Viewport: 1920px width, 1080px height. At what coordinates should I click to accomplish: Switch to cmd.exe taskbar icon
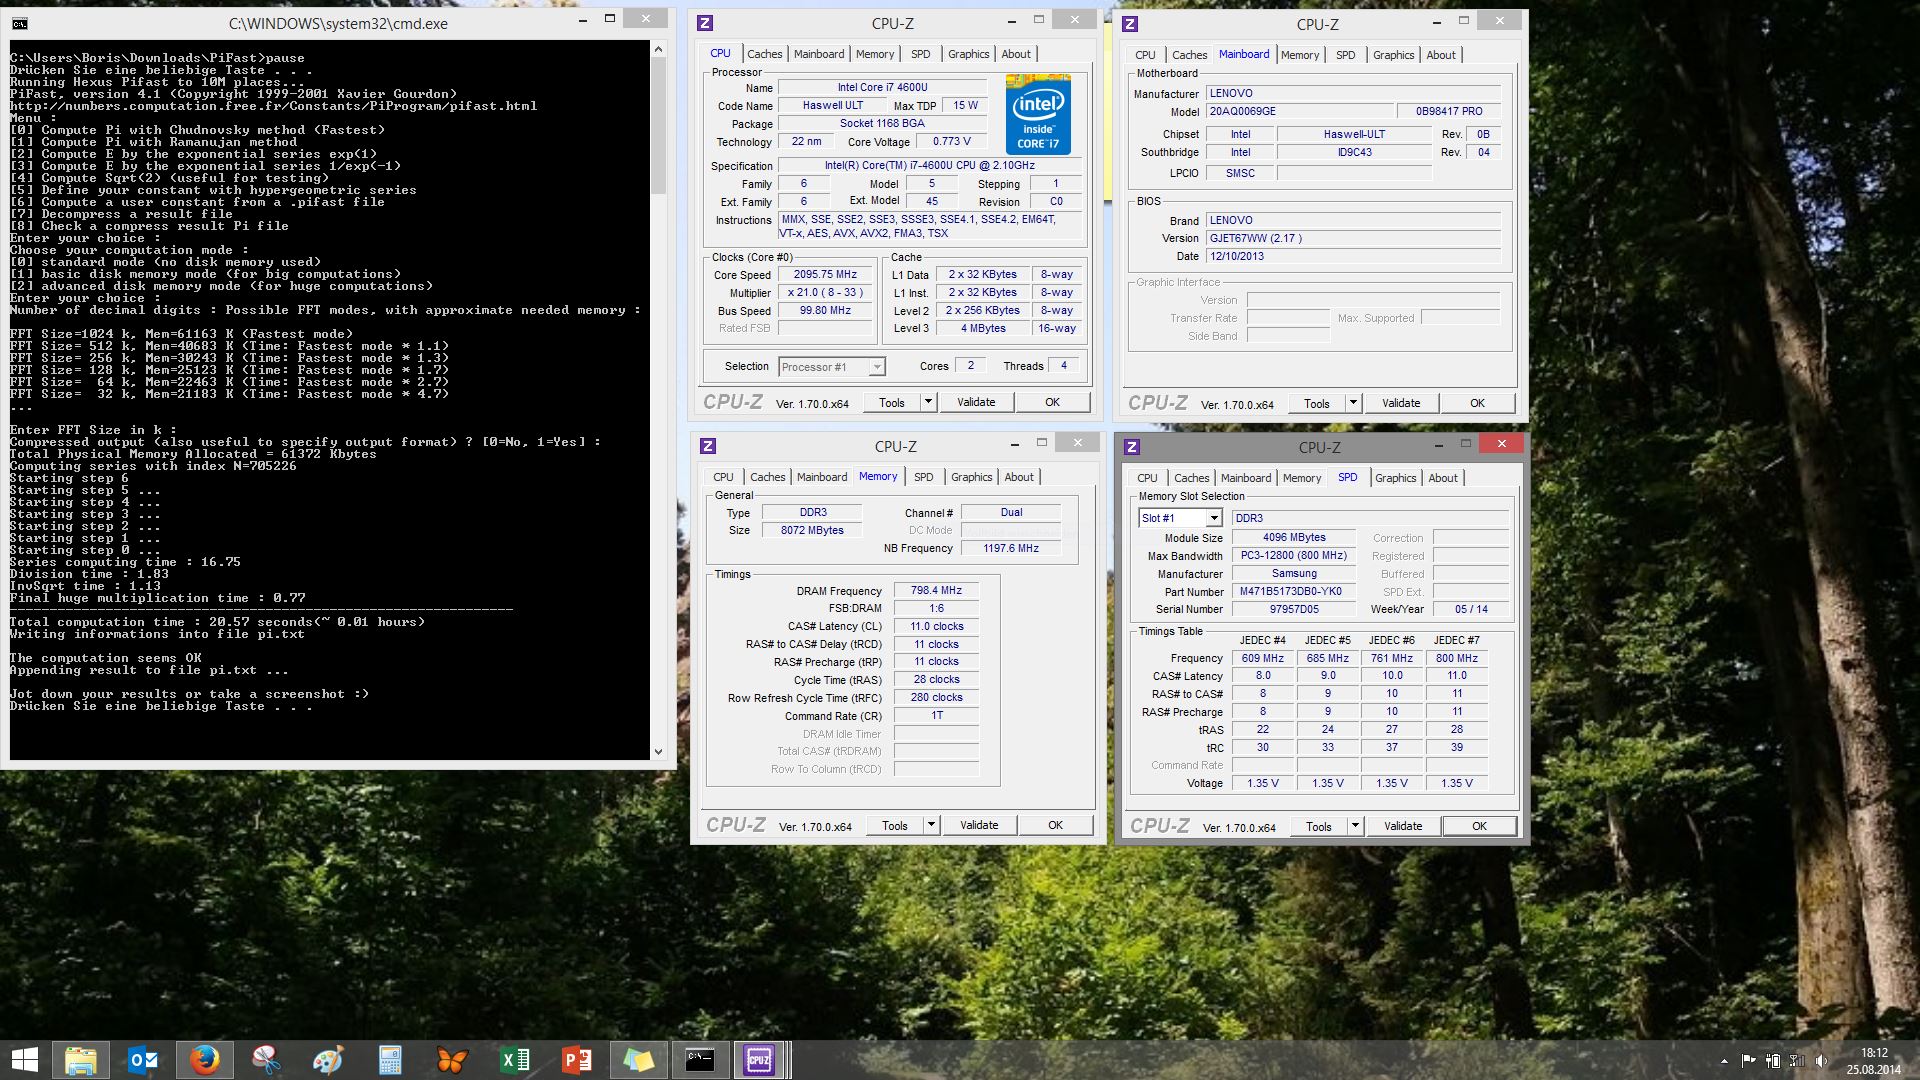[x=700, y=1059]
